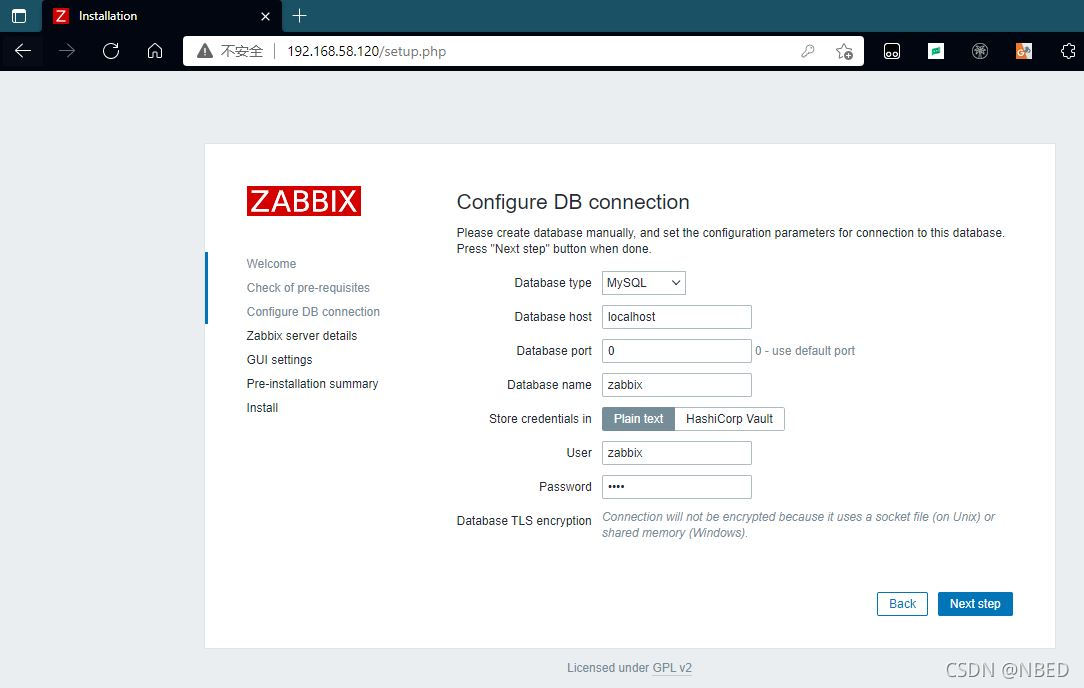The width and height of the screenshot is (1084, 688).
Task: Edit the Database name field
Action: [x=677, y=384]
